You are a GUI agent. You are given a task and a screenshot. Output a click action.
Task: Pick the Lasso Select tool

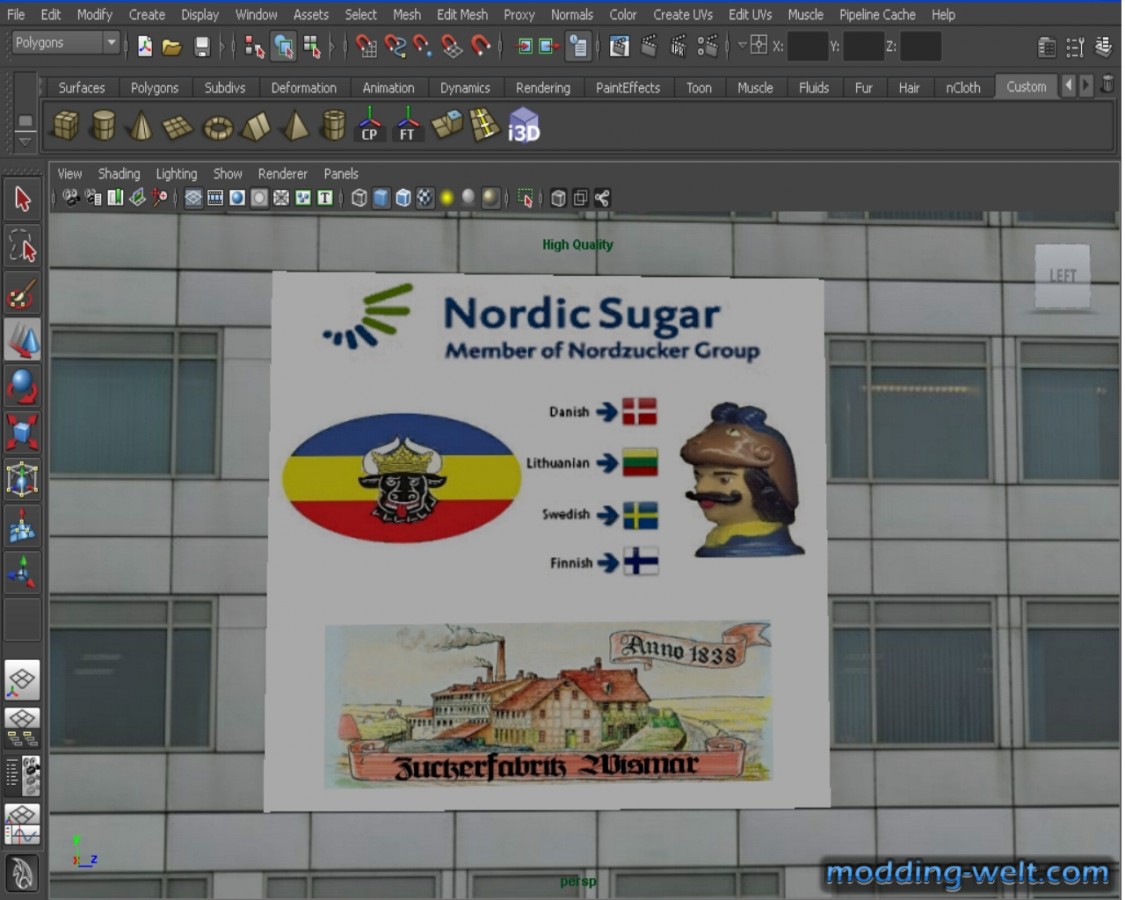pos(23,246)
